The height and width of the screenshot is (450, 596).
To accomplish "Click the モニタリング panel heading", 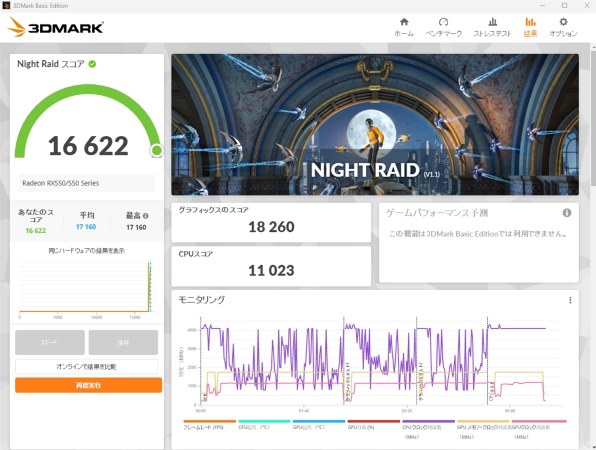I will point(202,300).
